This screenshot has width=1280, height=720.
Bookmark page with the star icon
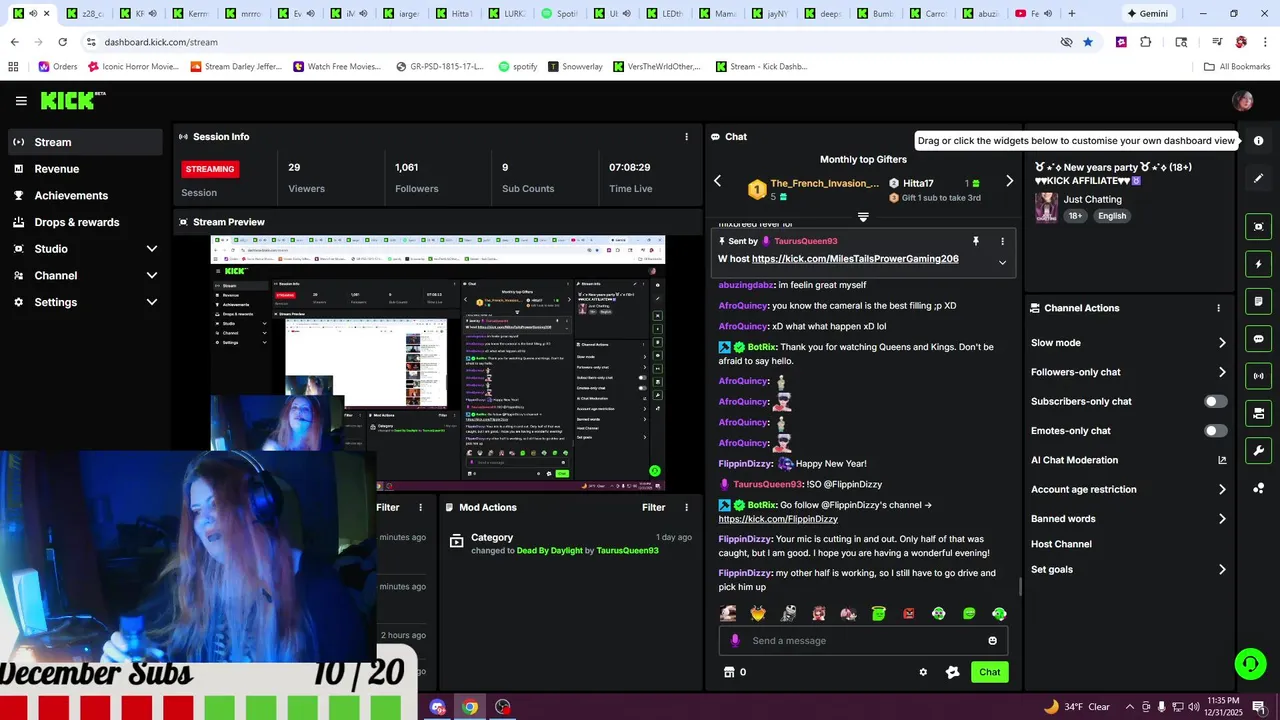1088,42
